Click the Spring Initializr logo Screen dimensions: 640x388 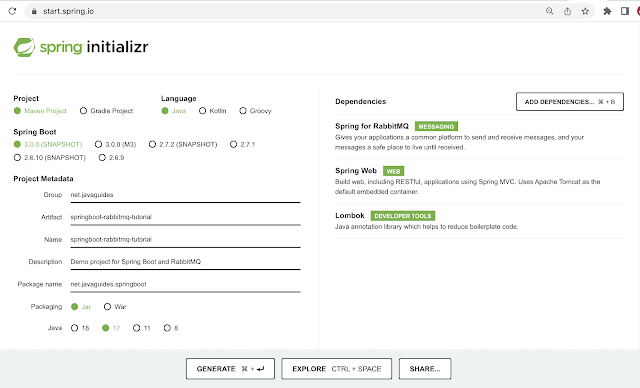tap(81, 47)
